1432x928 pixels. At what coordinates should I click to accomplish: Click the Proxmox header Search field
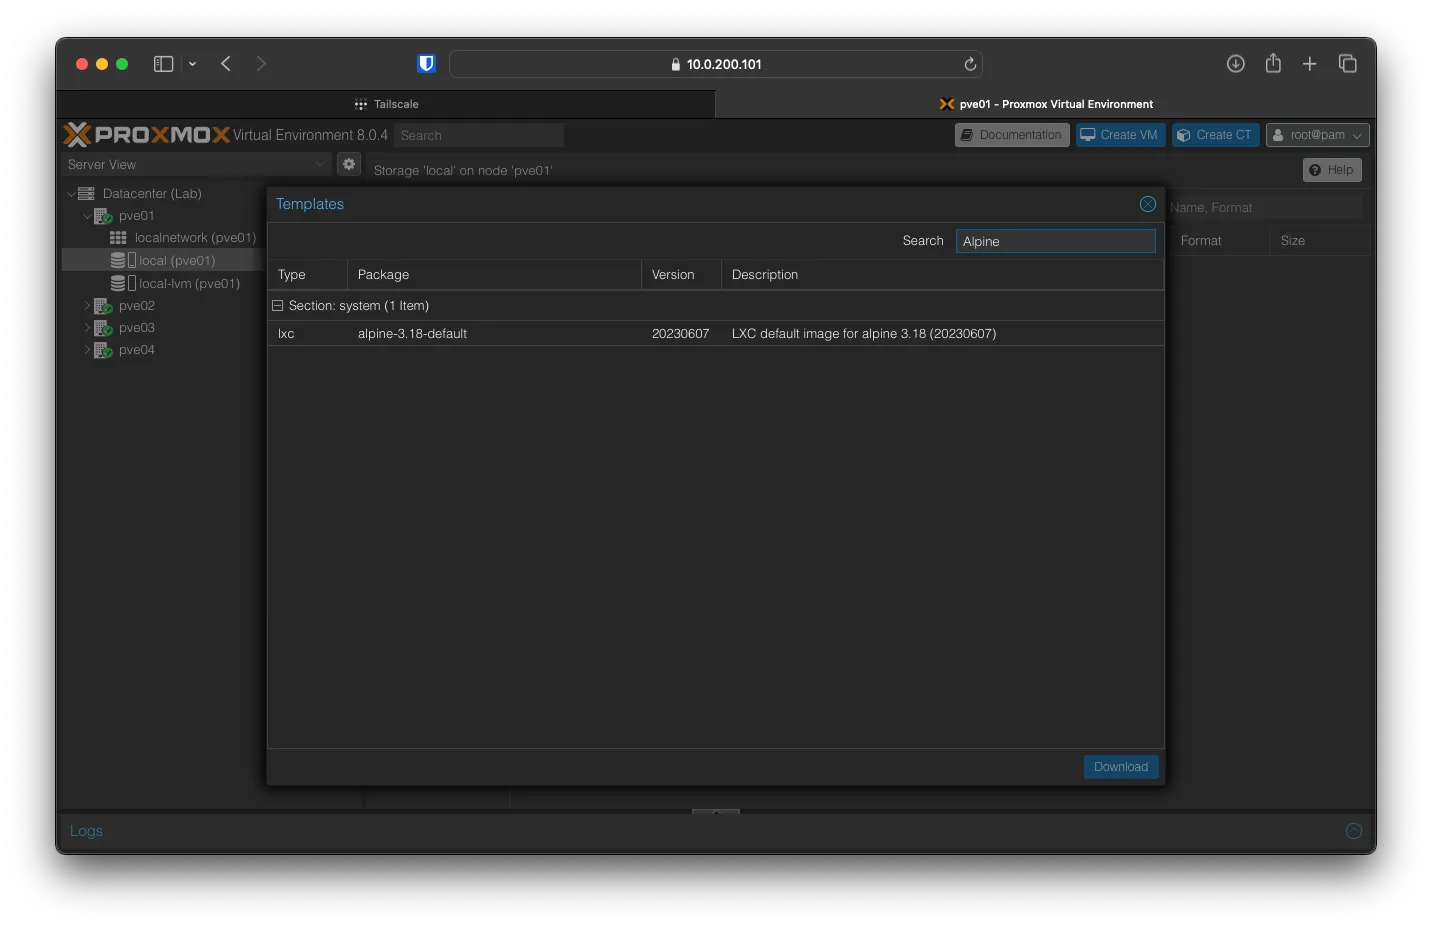[478, 135]
